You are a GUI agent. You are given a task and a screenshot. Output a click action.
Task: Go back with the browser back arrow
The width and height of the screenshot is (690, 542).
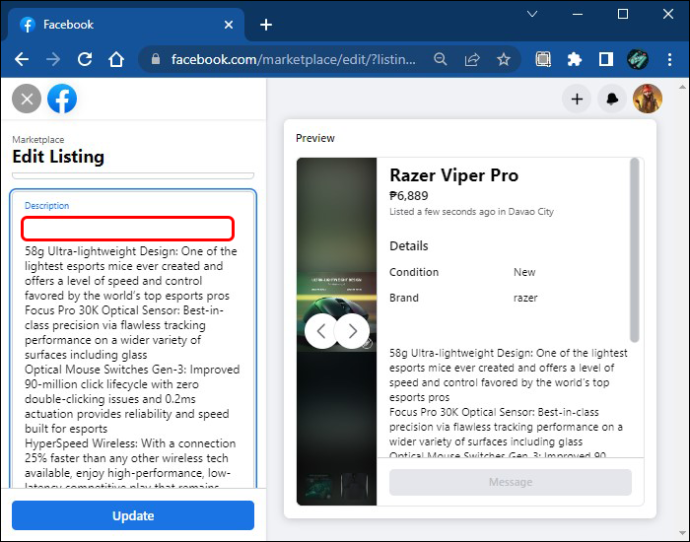tap(21, 59)
